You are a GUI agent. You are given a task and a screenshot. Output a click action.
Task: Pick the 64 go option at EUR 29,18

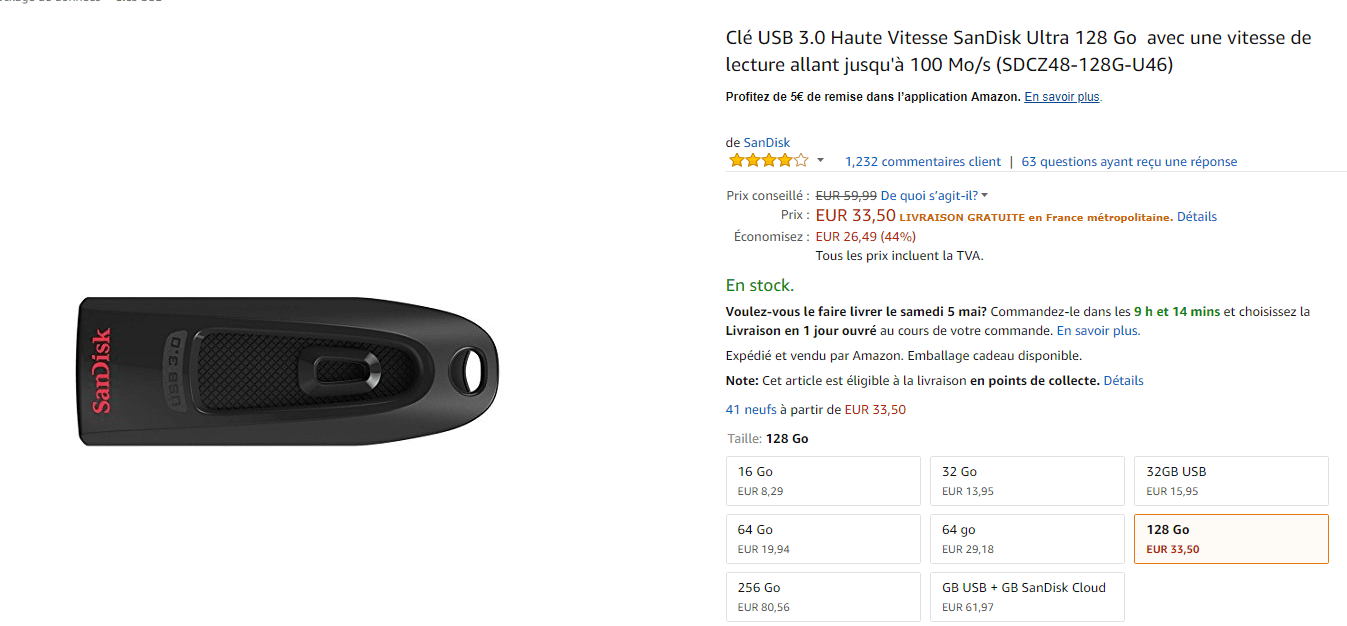[x=1026, y=539]
